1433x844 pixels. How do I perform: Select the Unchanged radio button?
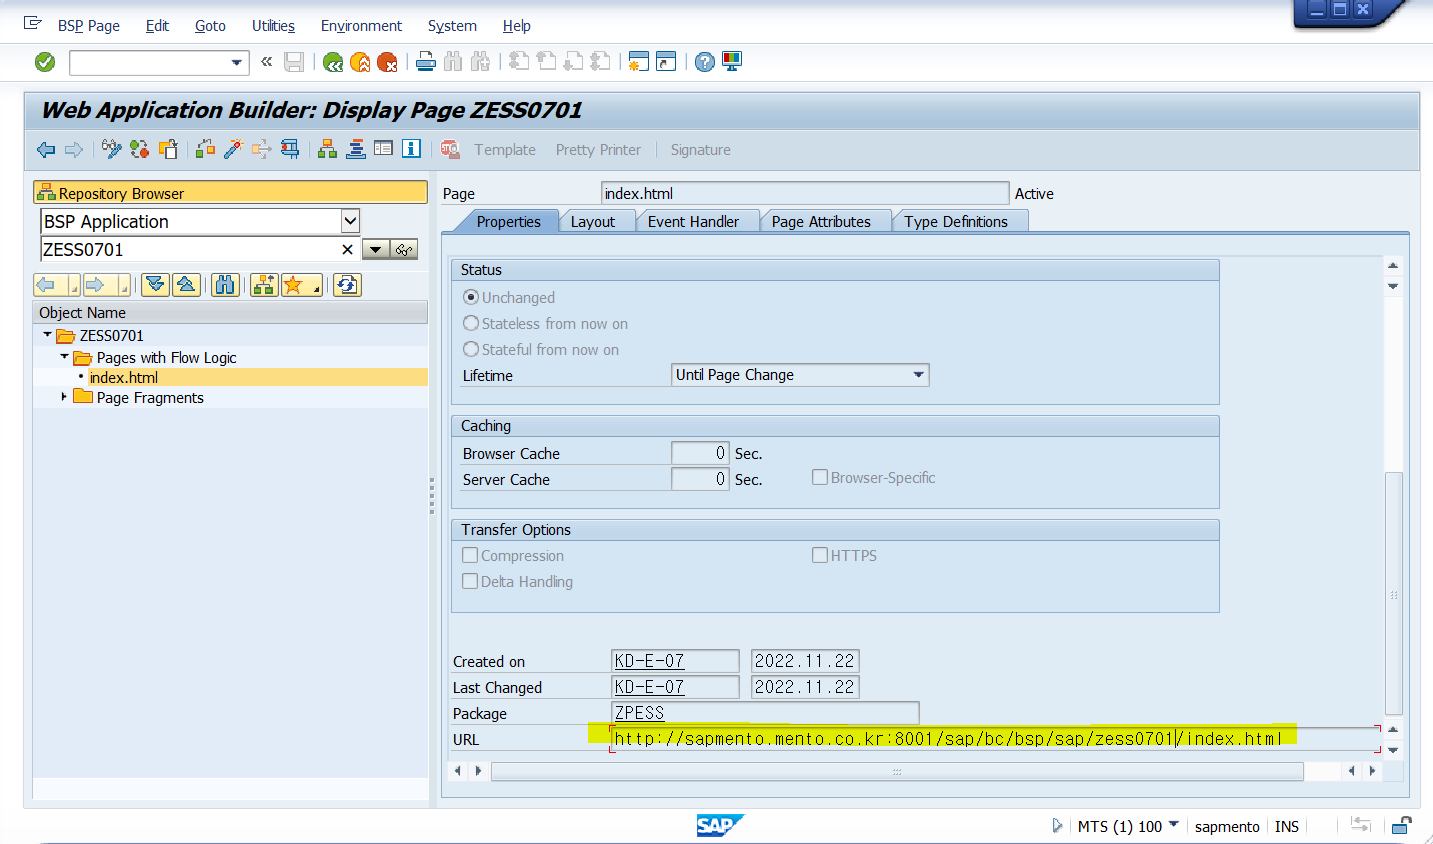point(471,297)
